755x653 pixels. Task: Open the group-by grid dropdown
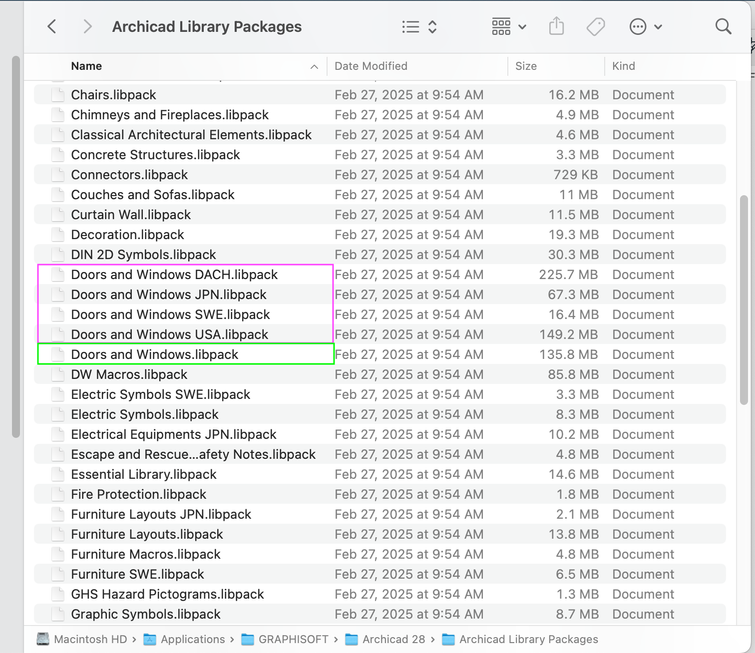click(508, 26)
